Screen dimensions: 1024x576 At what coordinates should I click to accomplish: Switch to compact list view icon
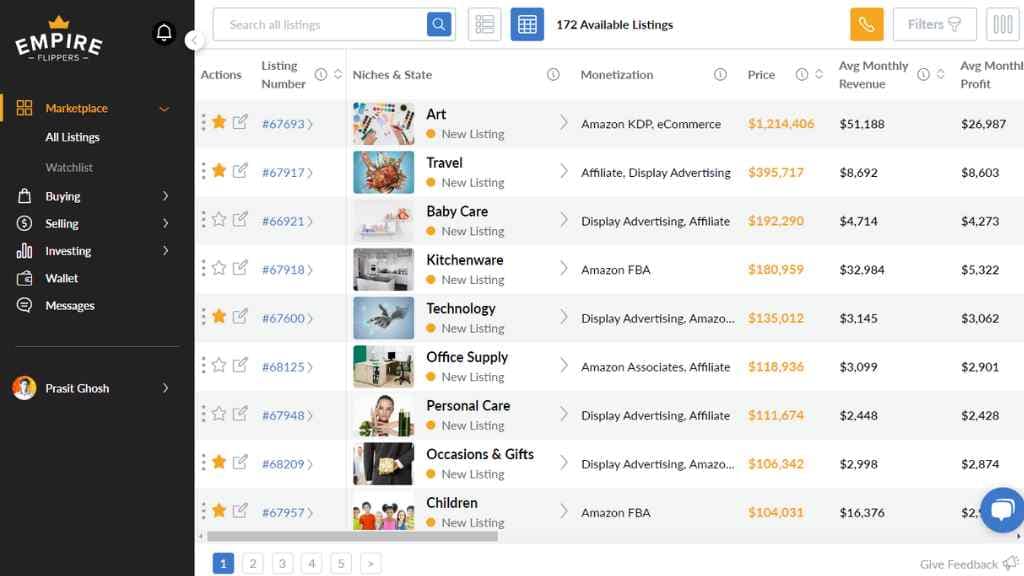(x=484, y=24)
